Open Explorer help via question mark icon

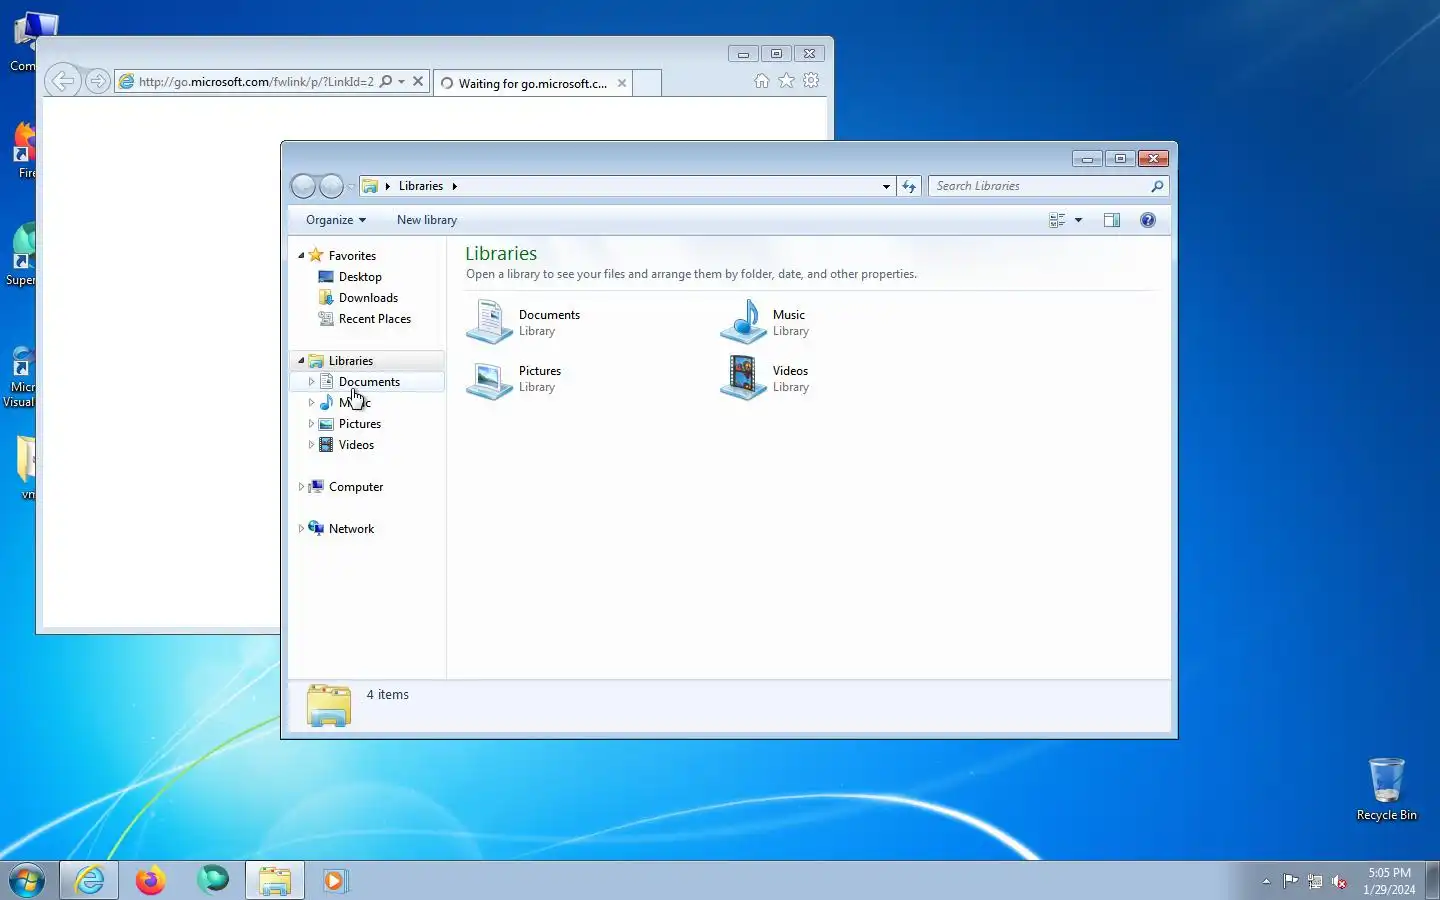click(x=1148, y=220)
